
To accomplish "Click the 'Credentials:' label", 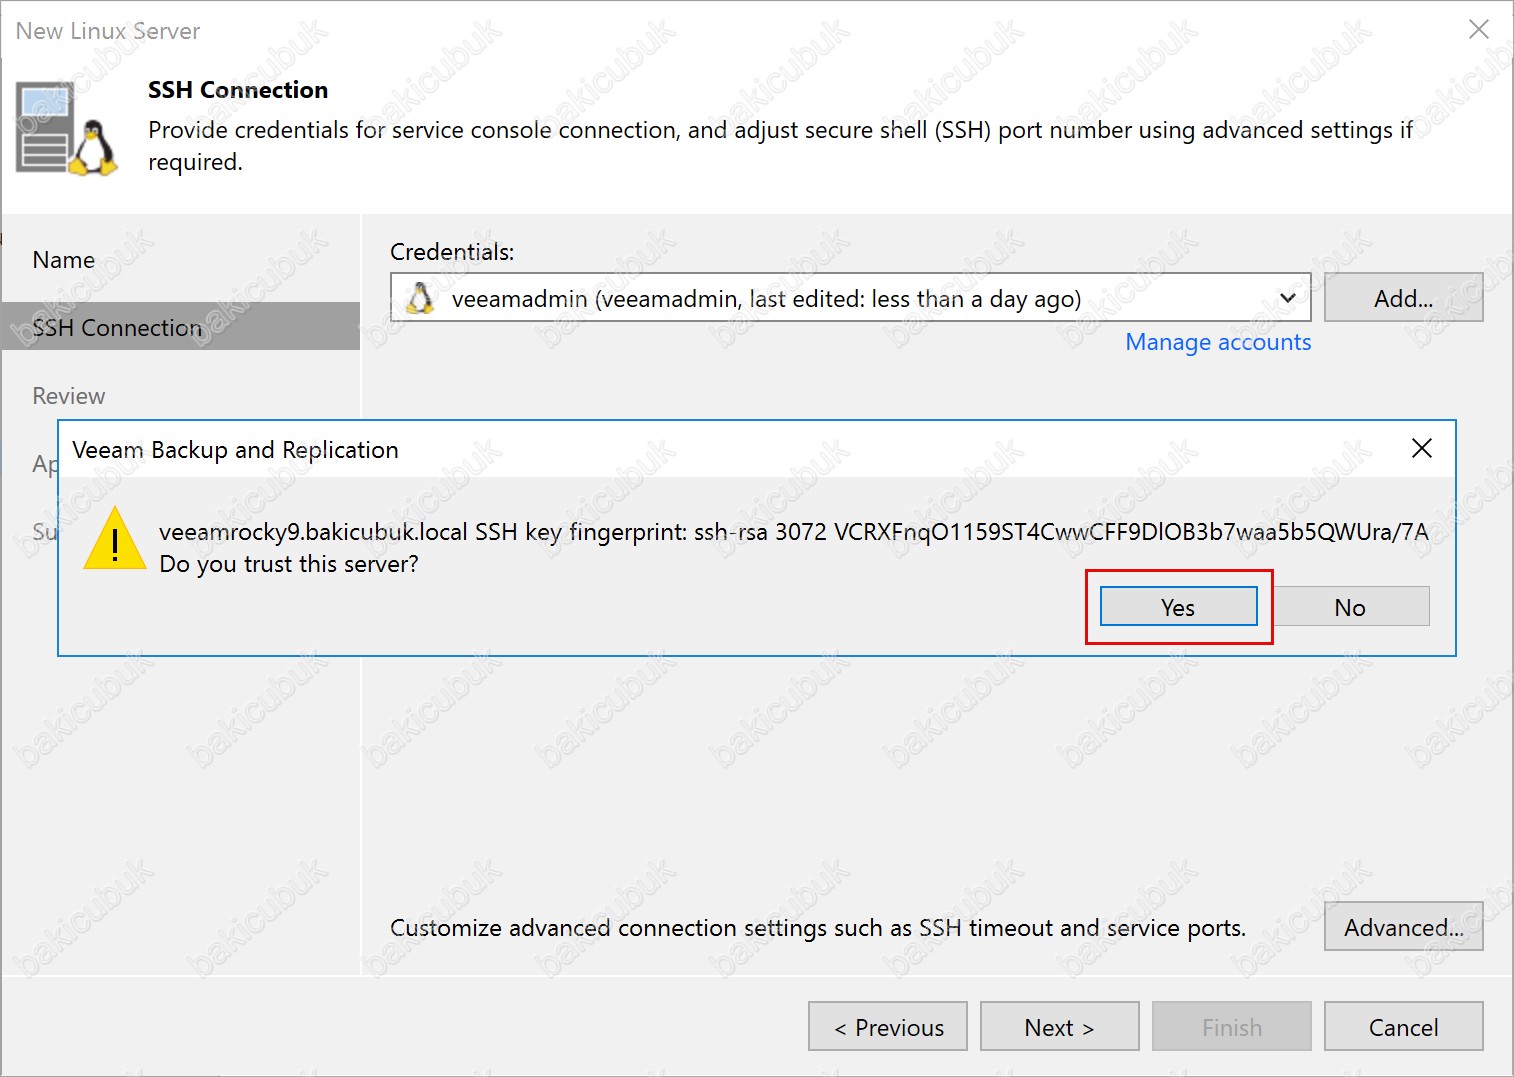I will click(452, 252).
